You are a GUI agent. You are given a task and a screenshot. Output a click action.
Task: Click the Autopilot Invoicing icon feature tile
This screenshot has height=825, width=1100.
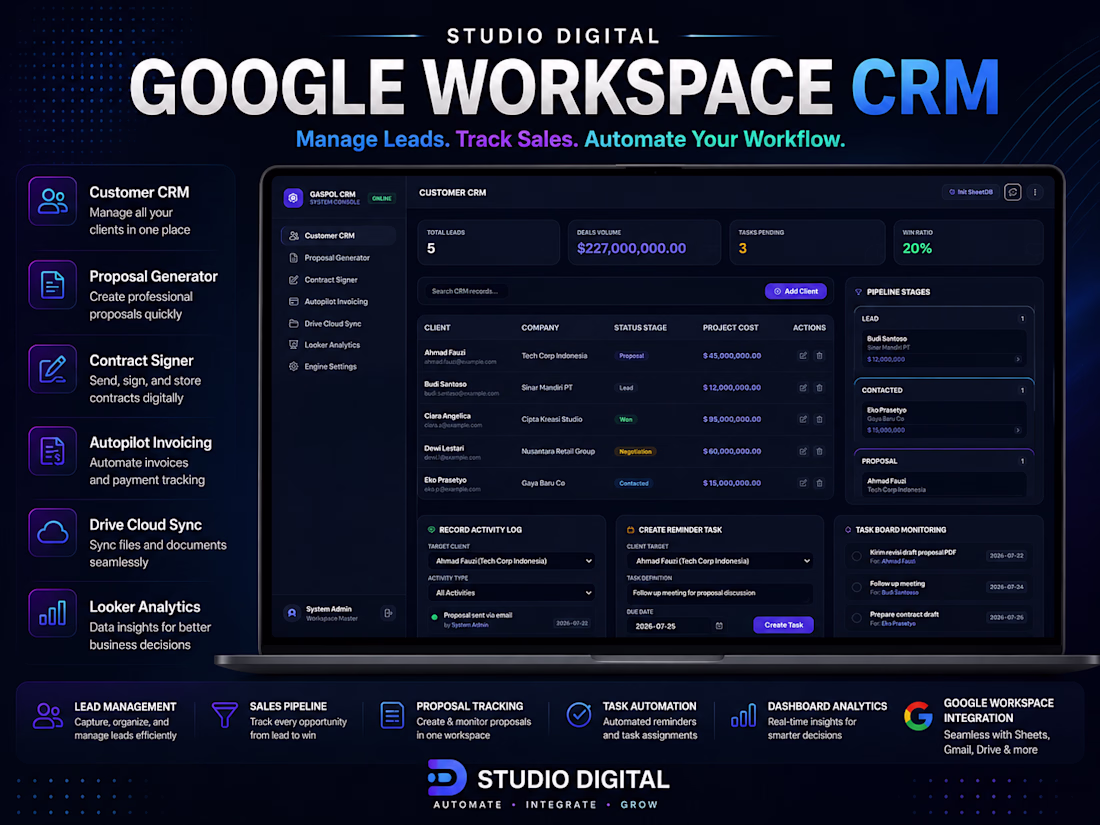[53, 450]
